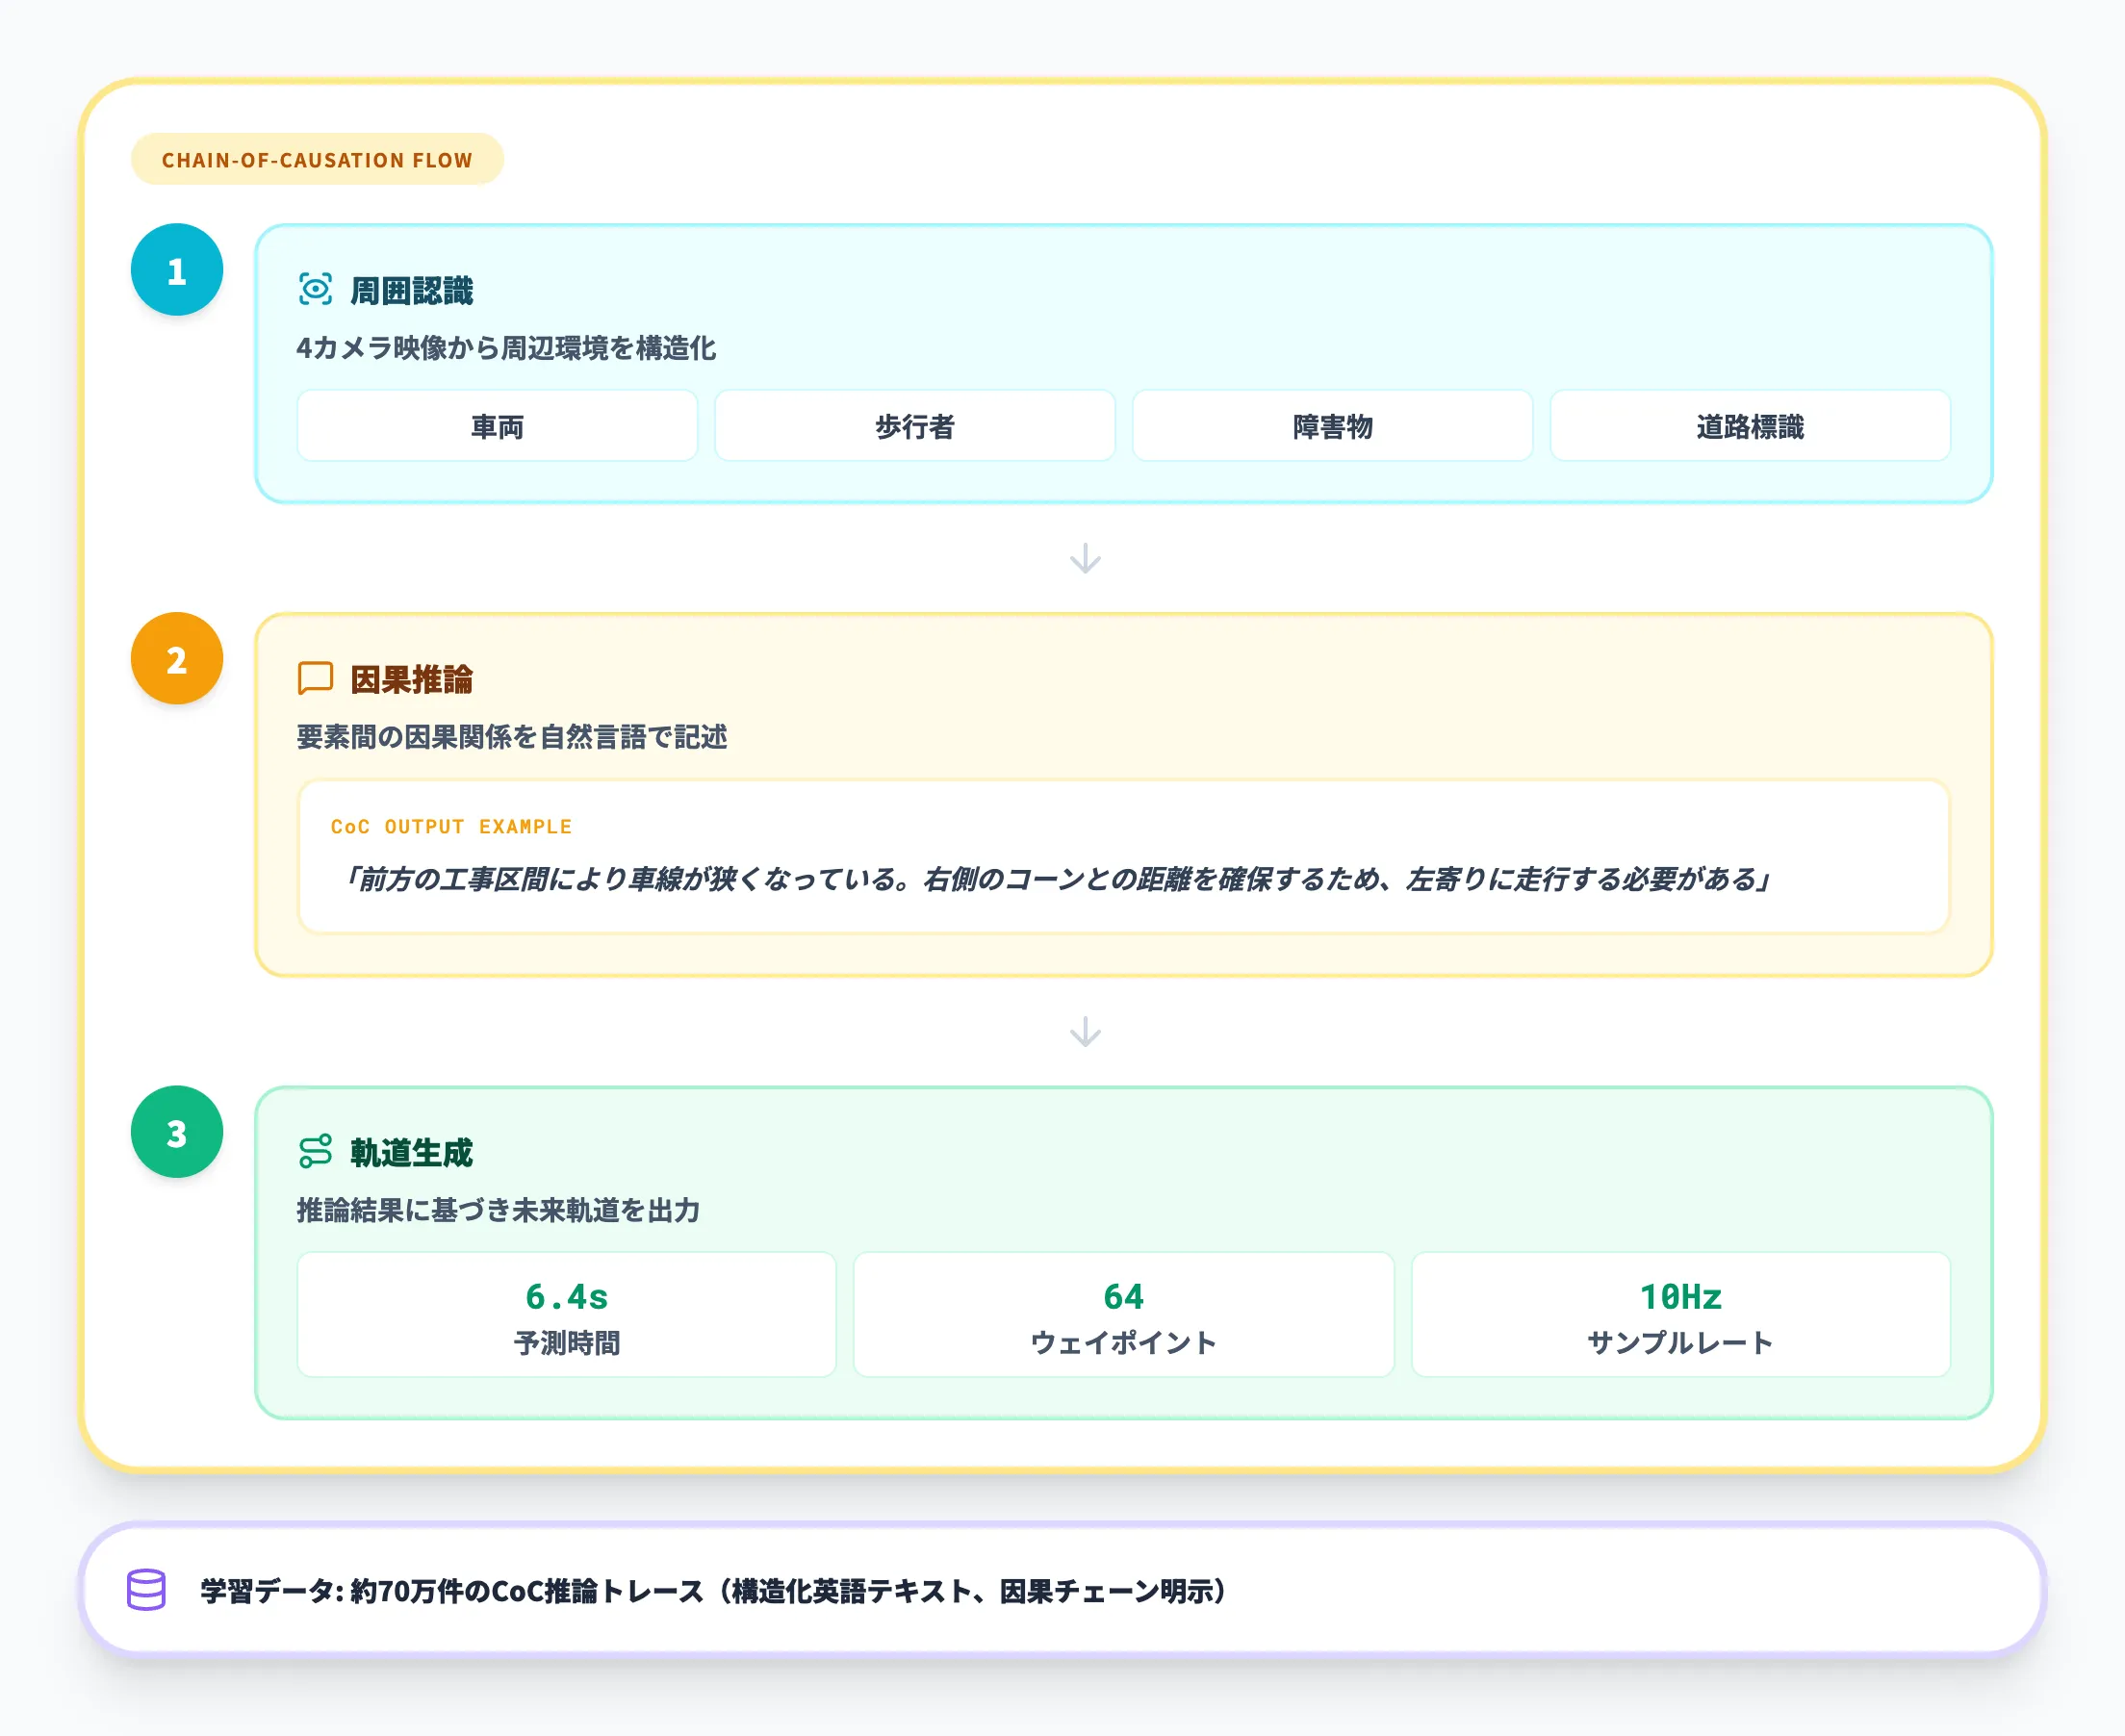2125x1736 pixels.
Task: Select the scan icon next to 周囲認識
Action: tap(316, 288)
